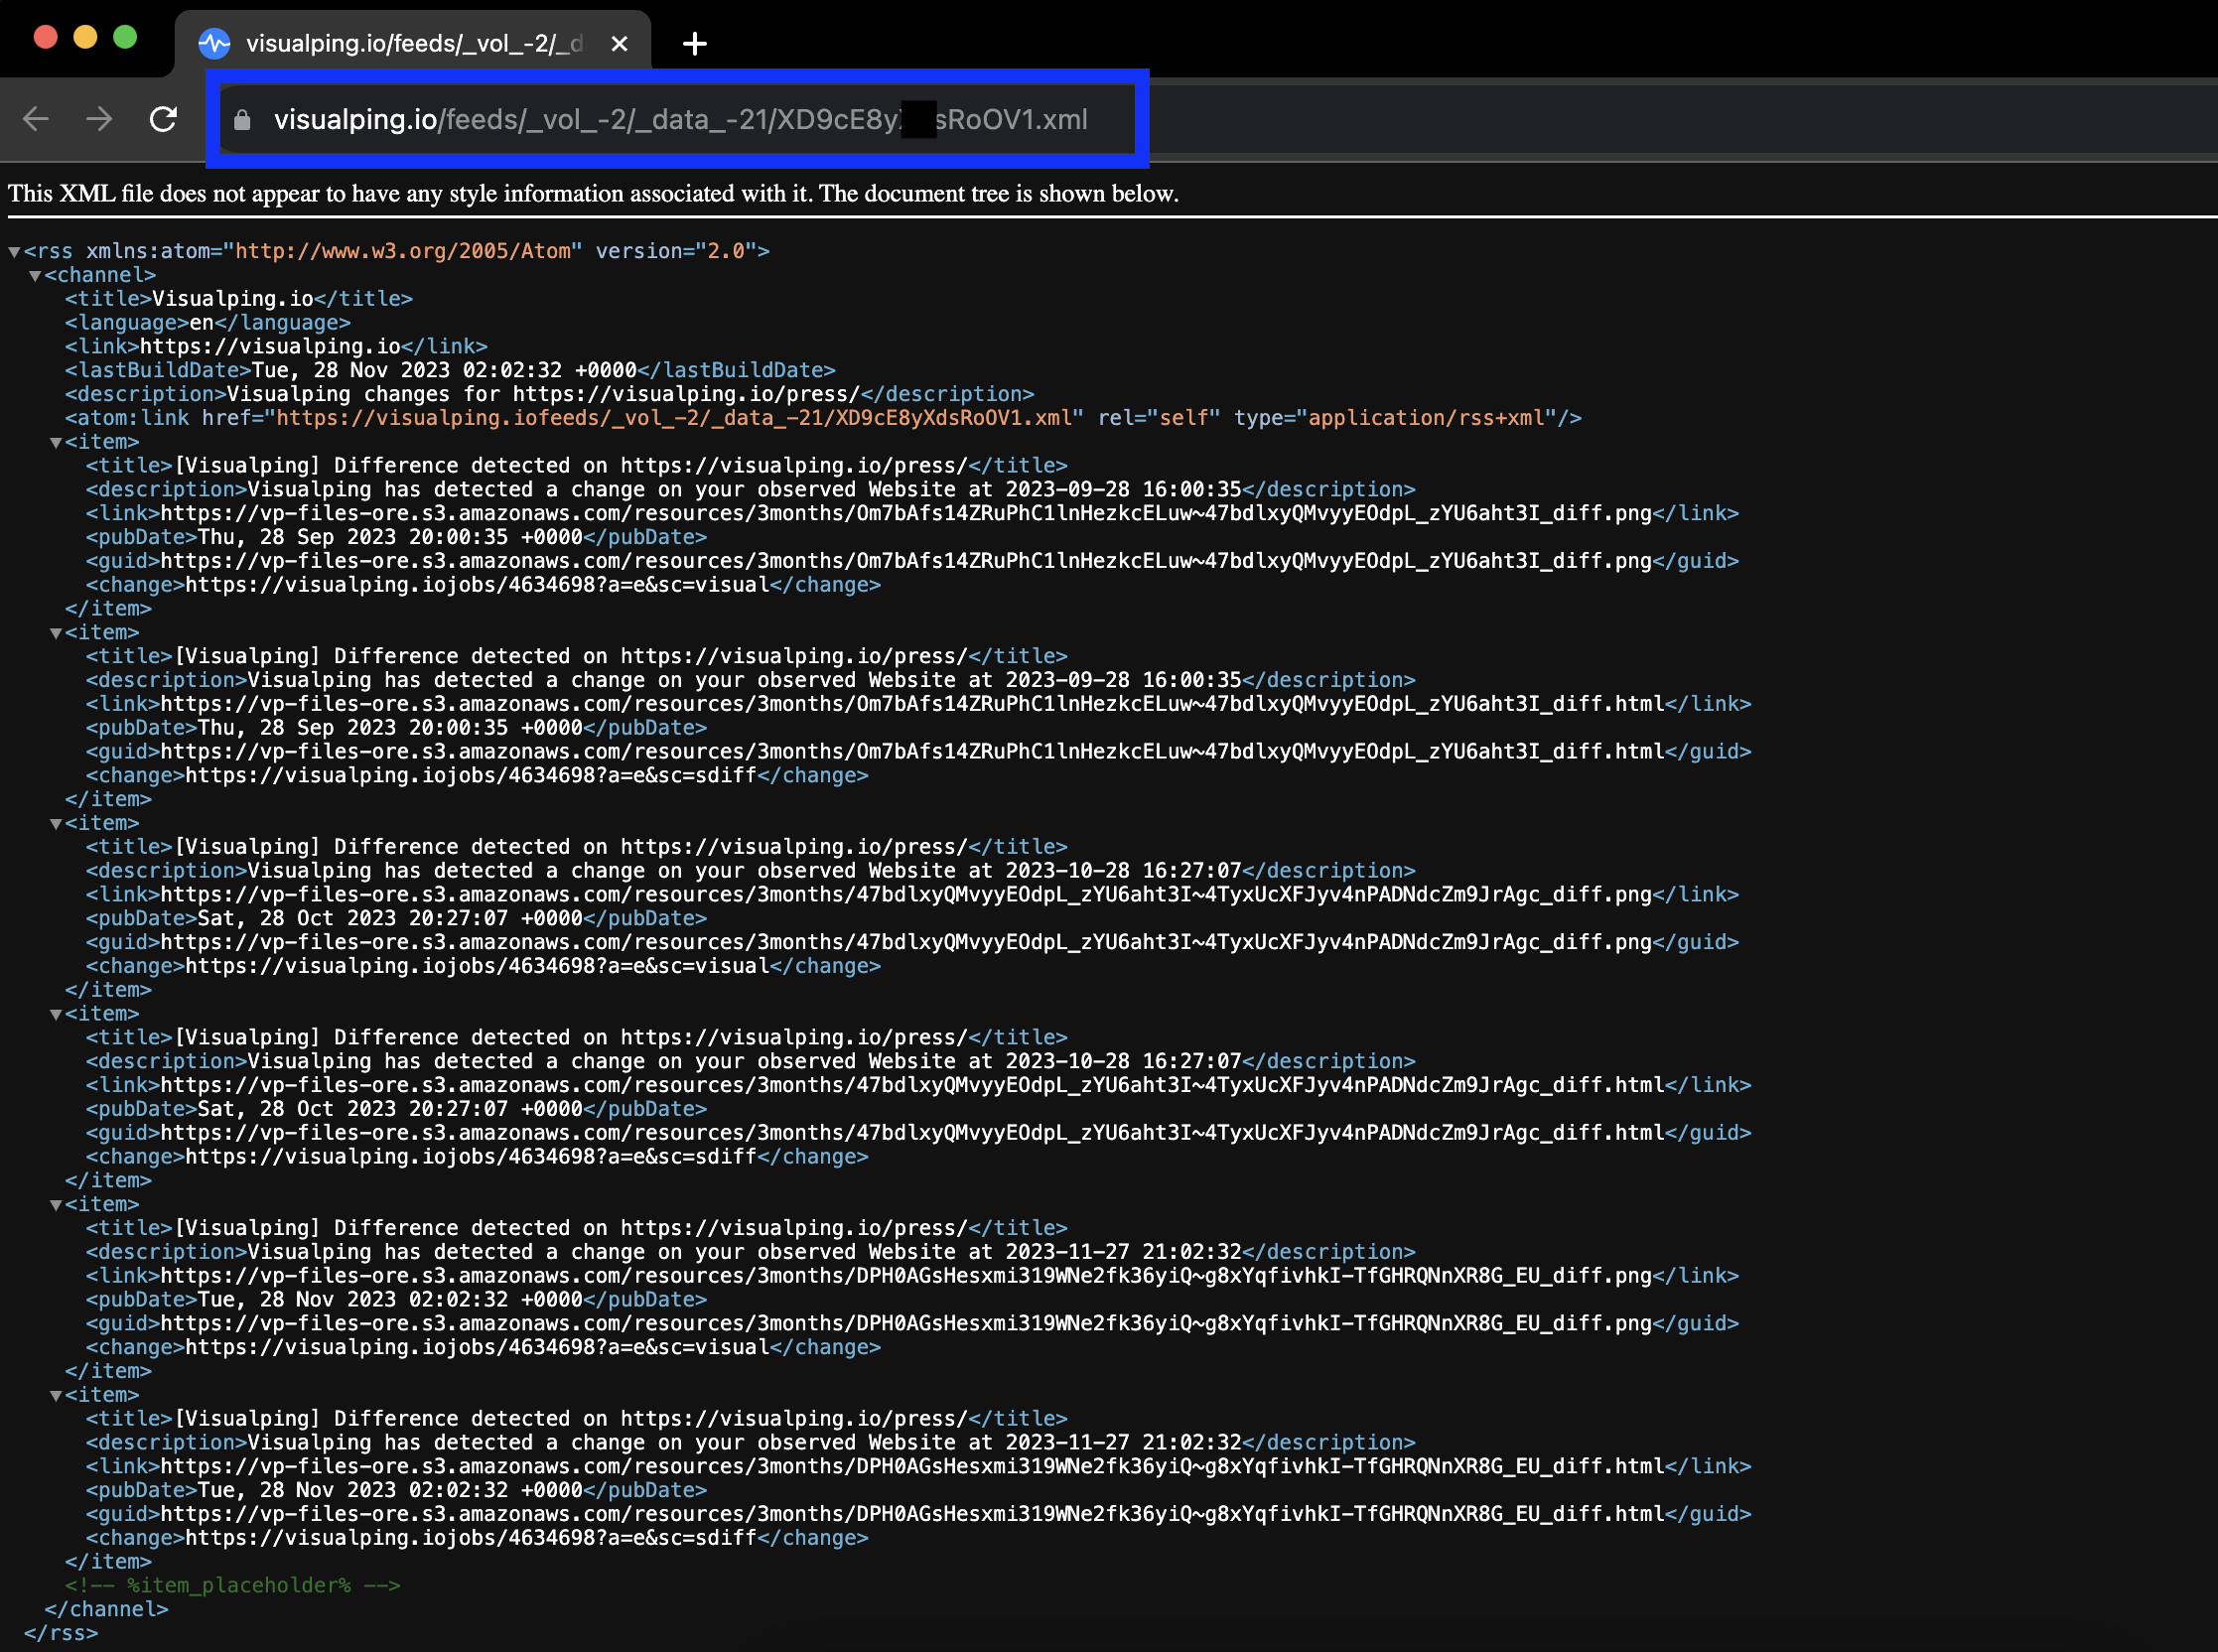This screenshot has width=2218, height=1652.
Task: Click the xmlns:atom URL http://www.w3.org/2005/Atom
Action: point(403,251)
